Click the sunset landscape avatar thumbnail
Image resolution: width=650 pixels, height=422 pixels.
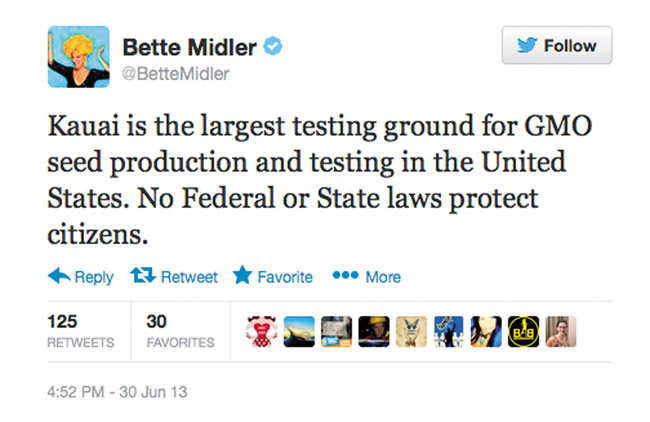[x=299, y=332]
